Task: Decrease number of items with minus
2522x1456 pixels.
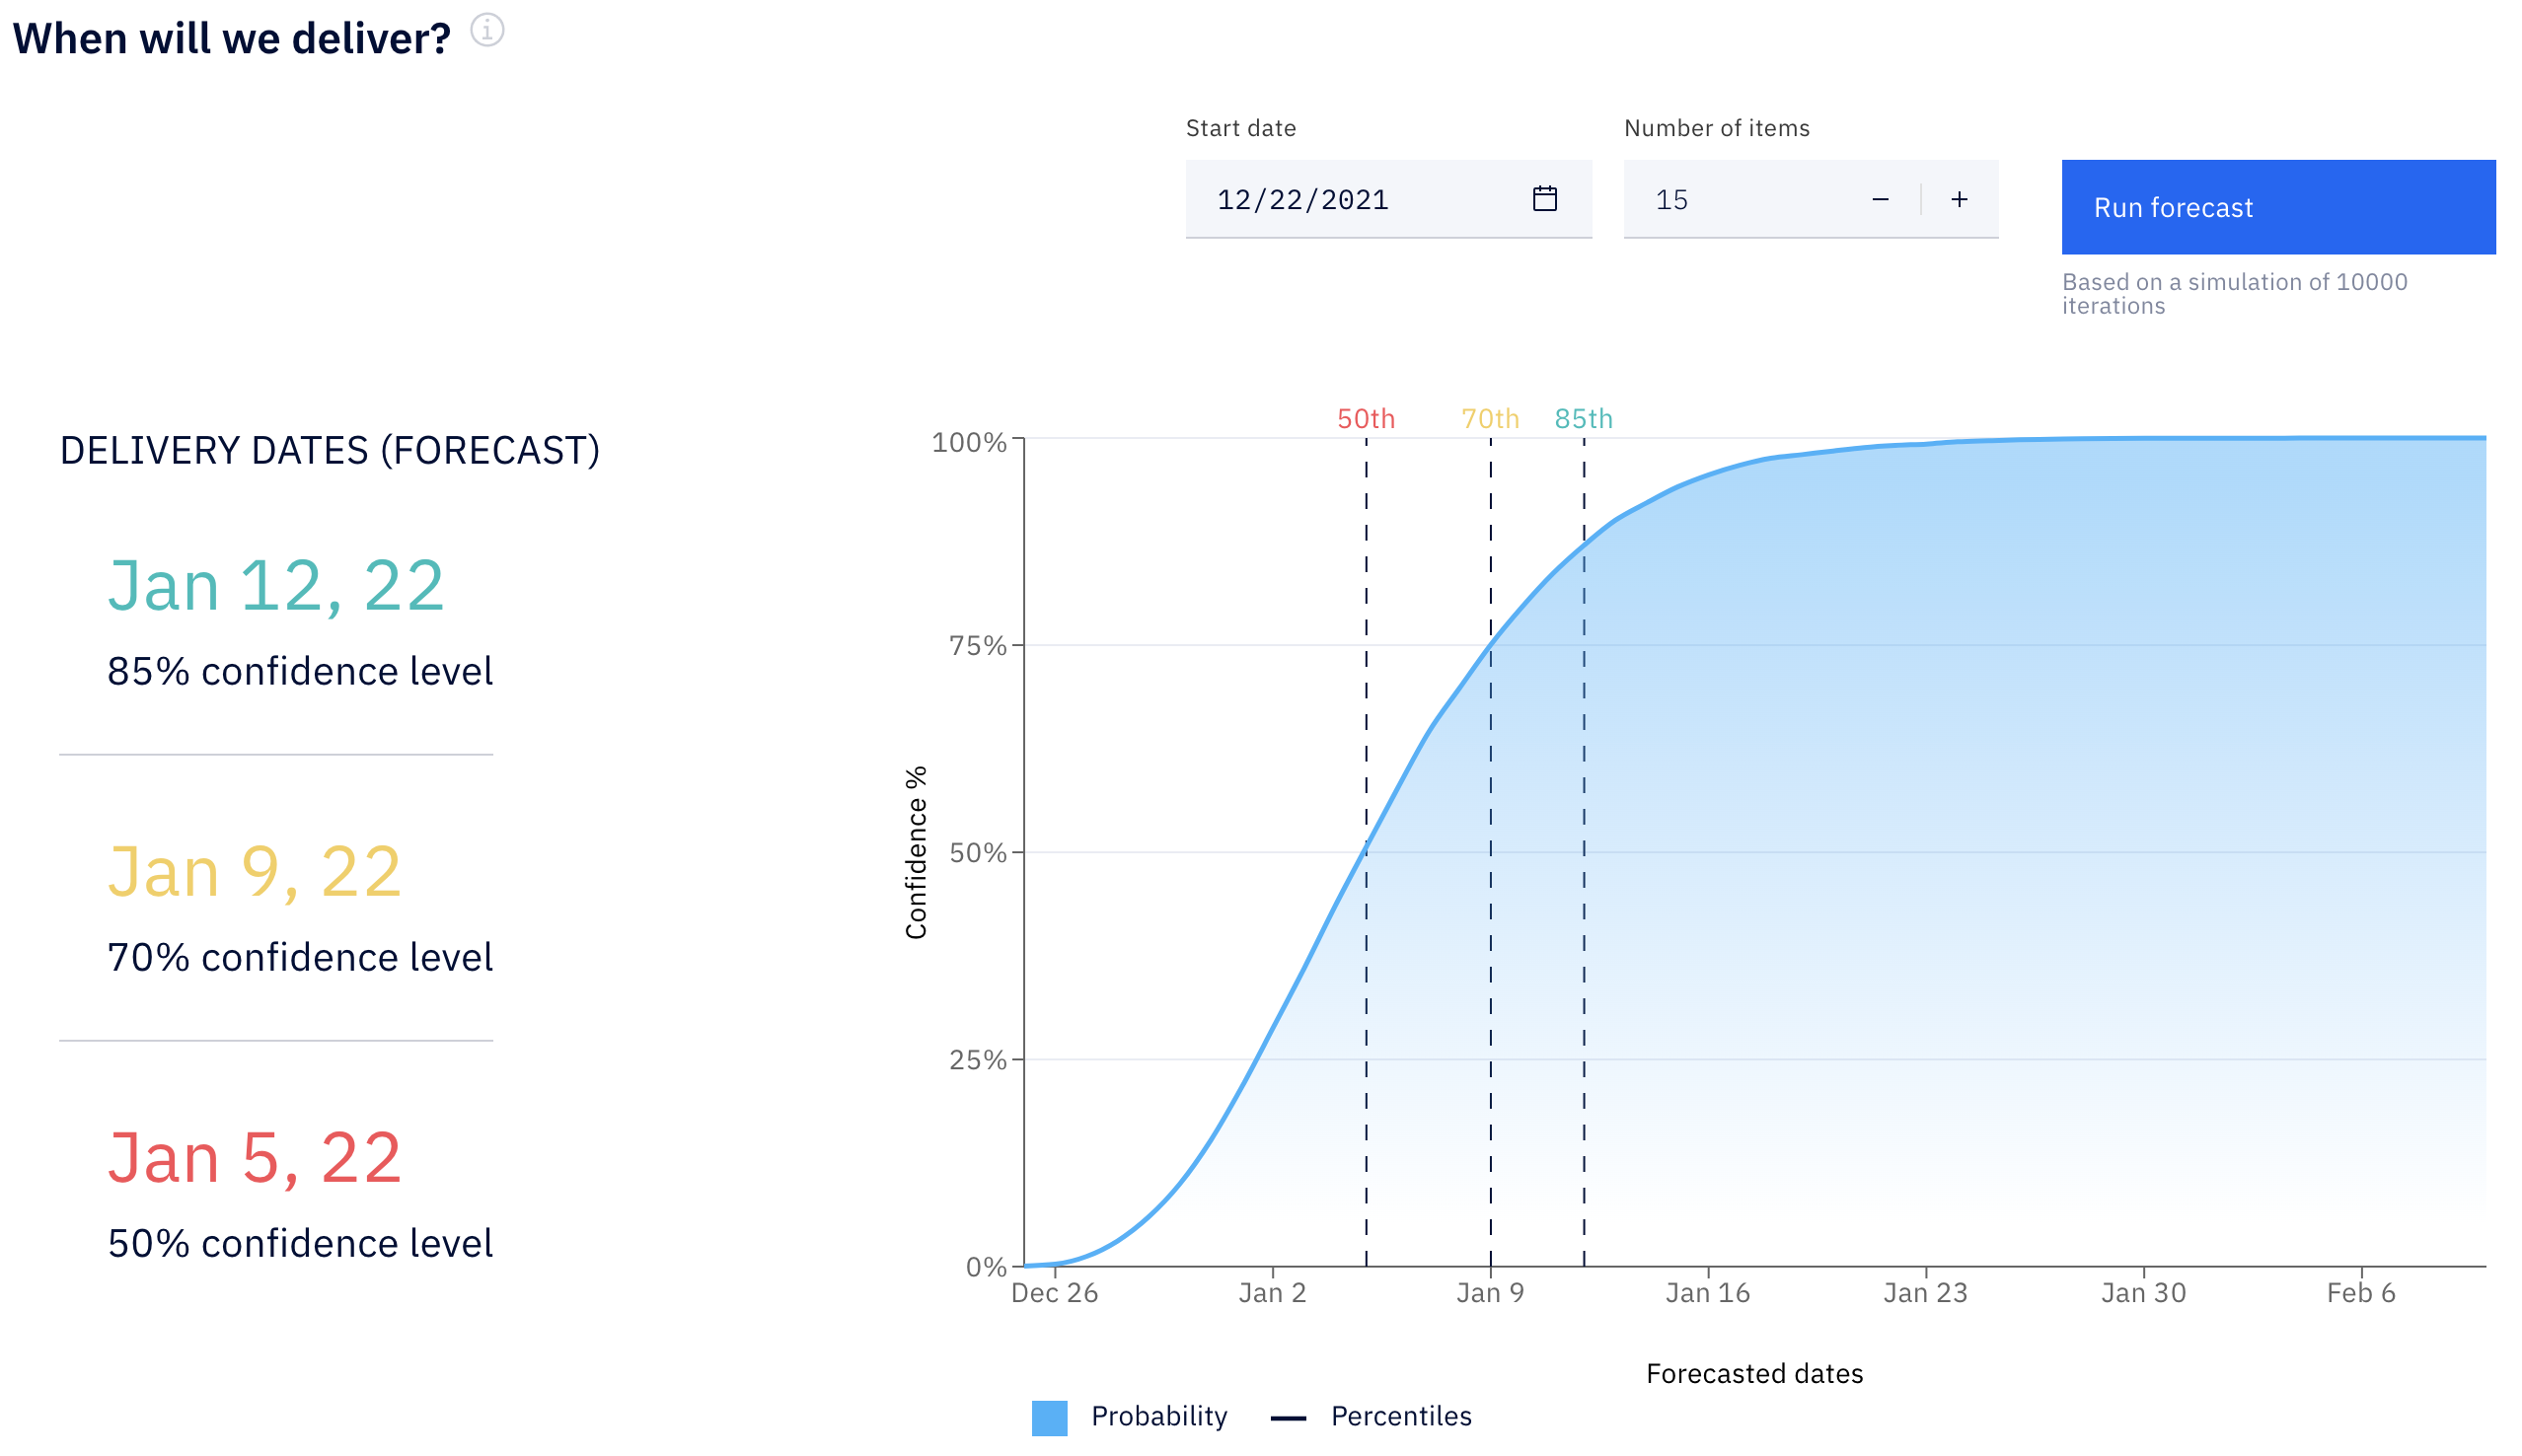Action: [1879, 199]
